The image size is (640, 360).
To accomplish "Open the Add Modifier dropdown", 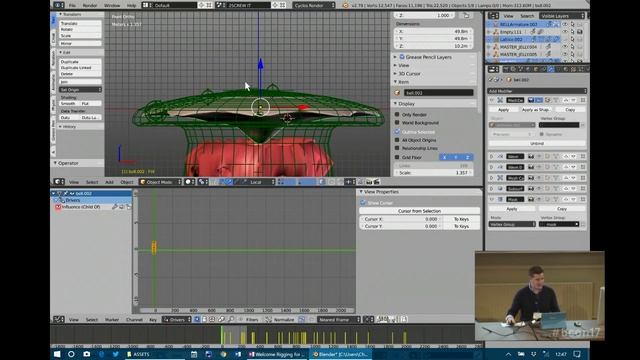I will 537,91.
